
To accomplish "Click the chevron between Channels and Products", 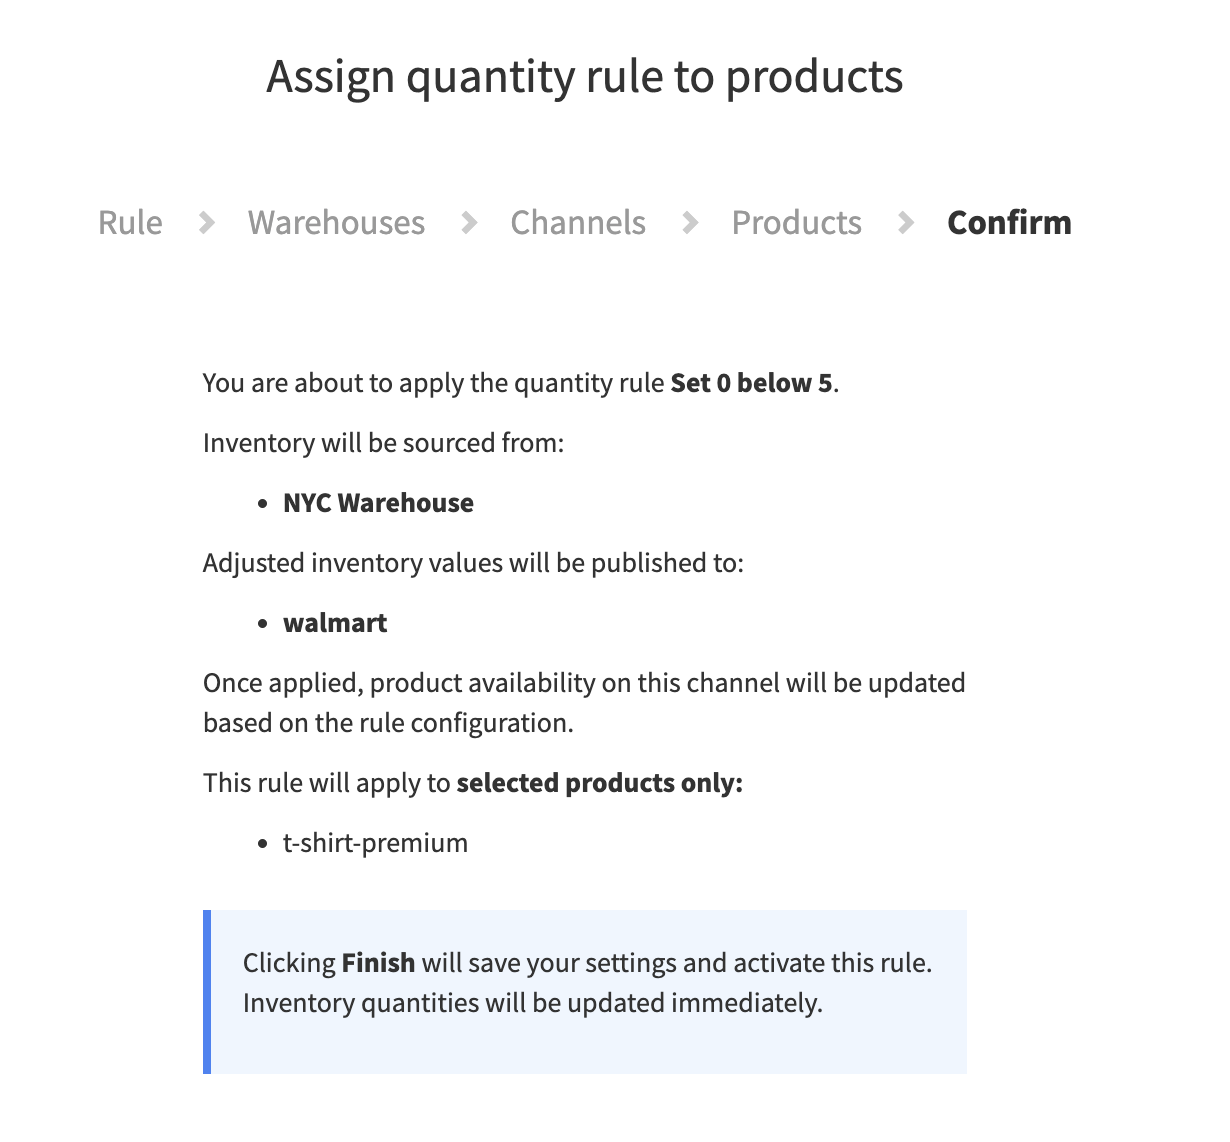I will point(690,222).
